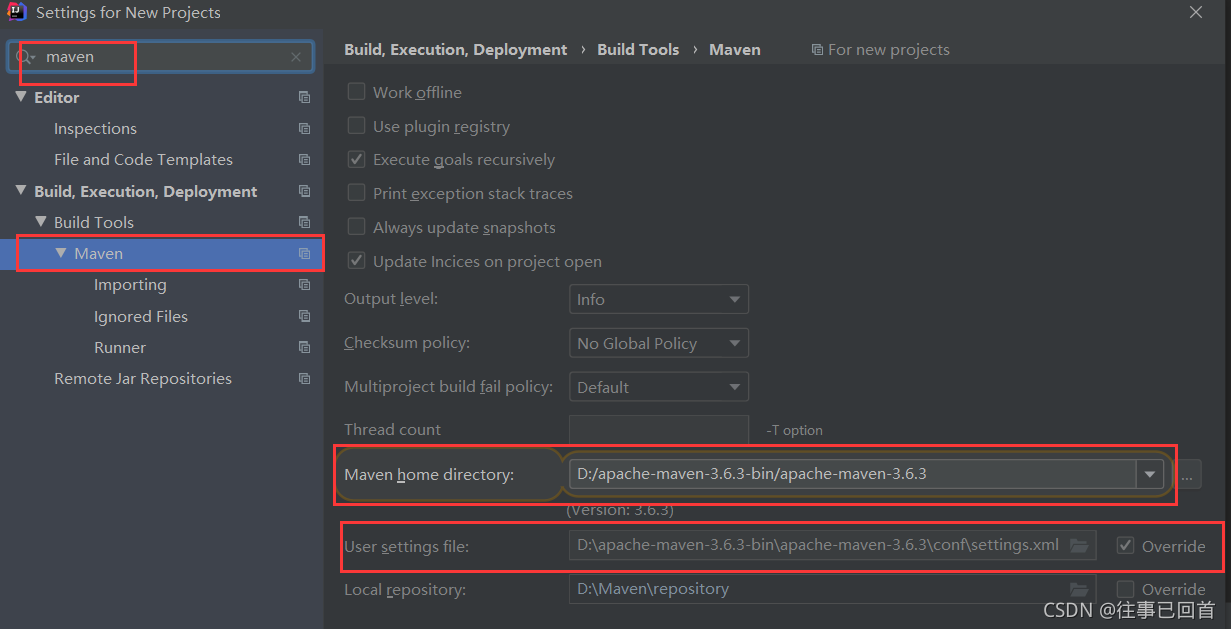Image resolution: width=1231 pixels, height=629 pixels.
Task: Open search history magnifier icon
Action: (x=25, y=57)
